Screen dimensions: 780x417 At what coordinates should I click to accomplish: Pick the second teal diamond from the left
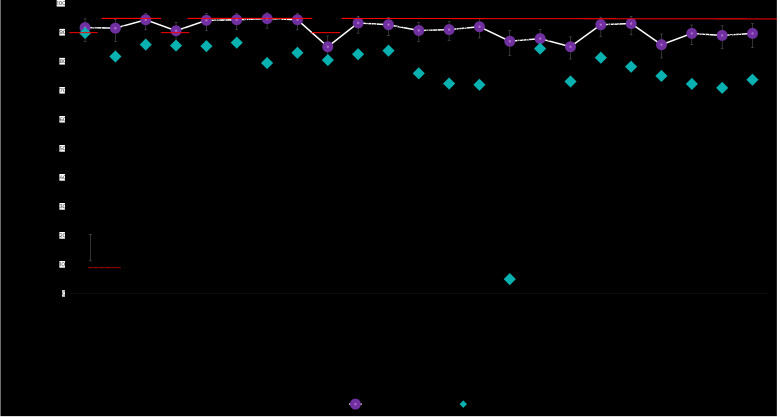point(115,57)
